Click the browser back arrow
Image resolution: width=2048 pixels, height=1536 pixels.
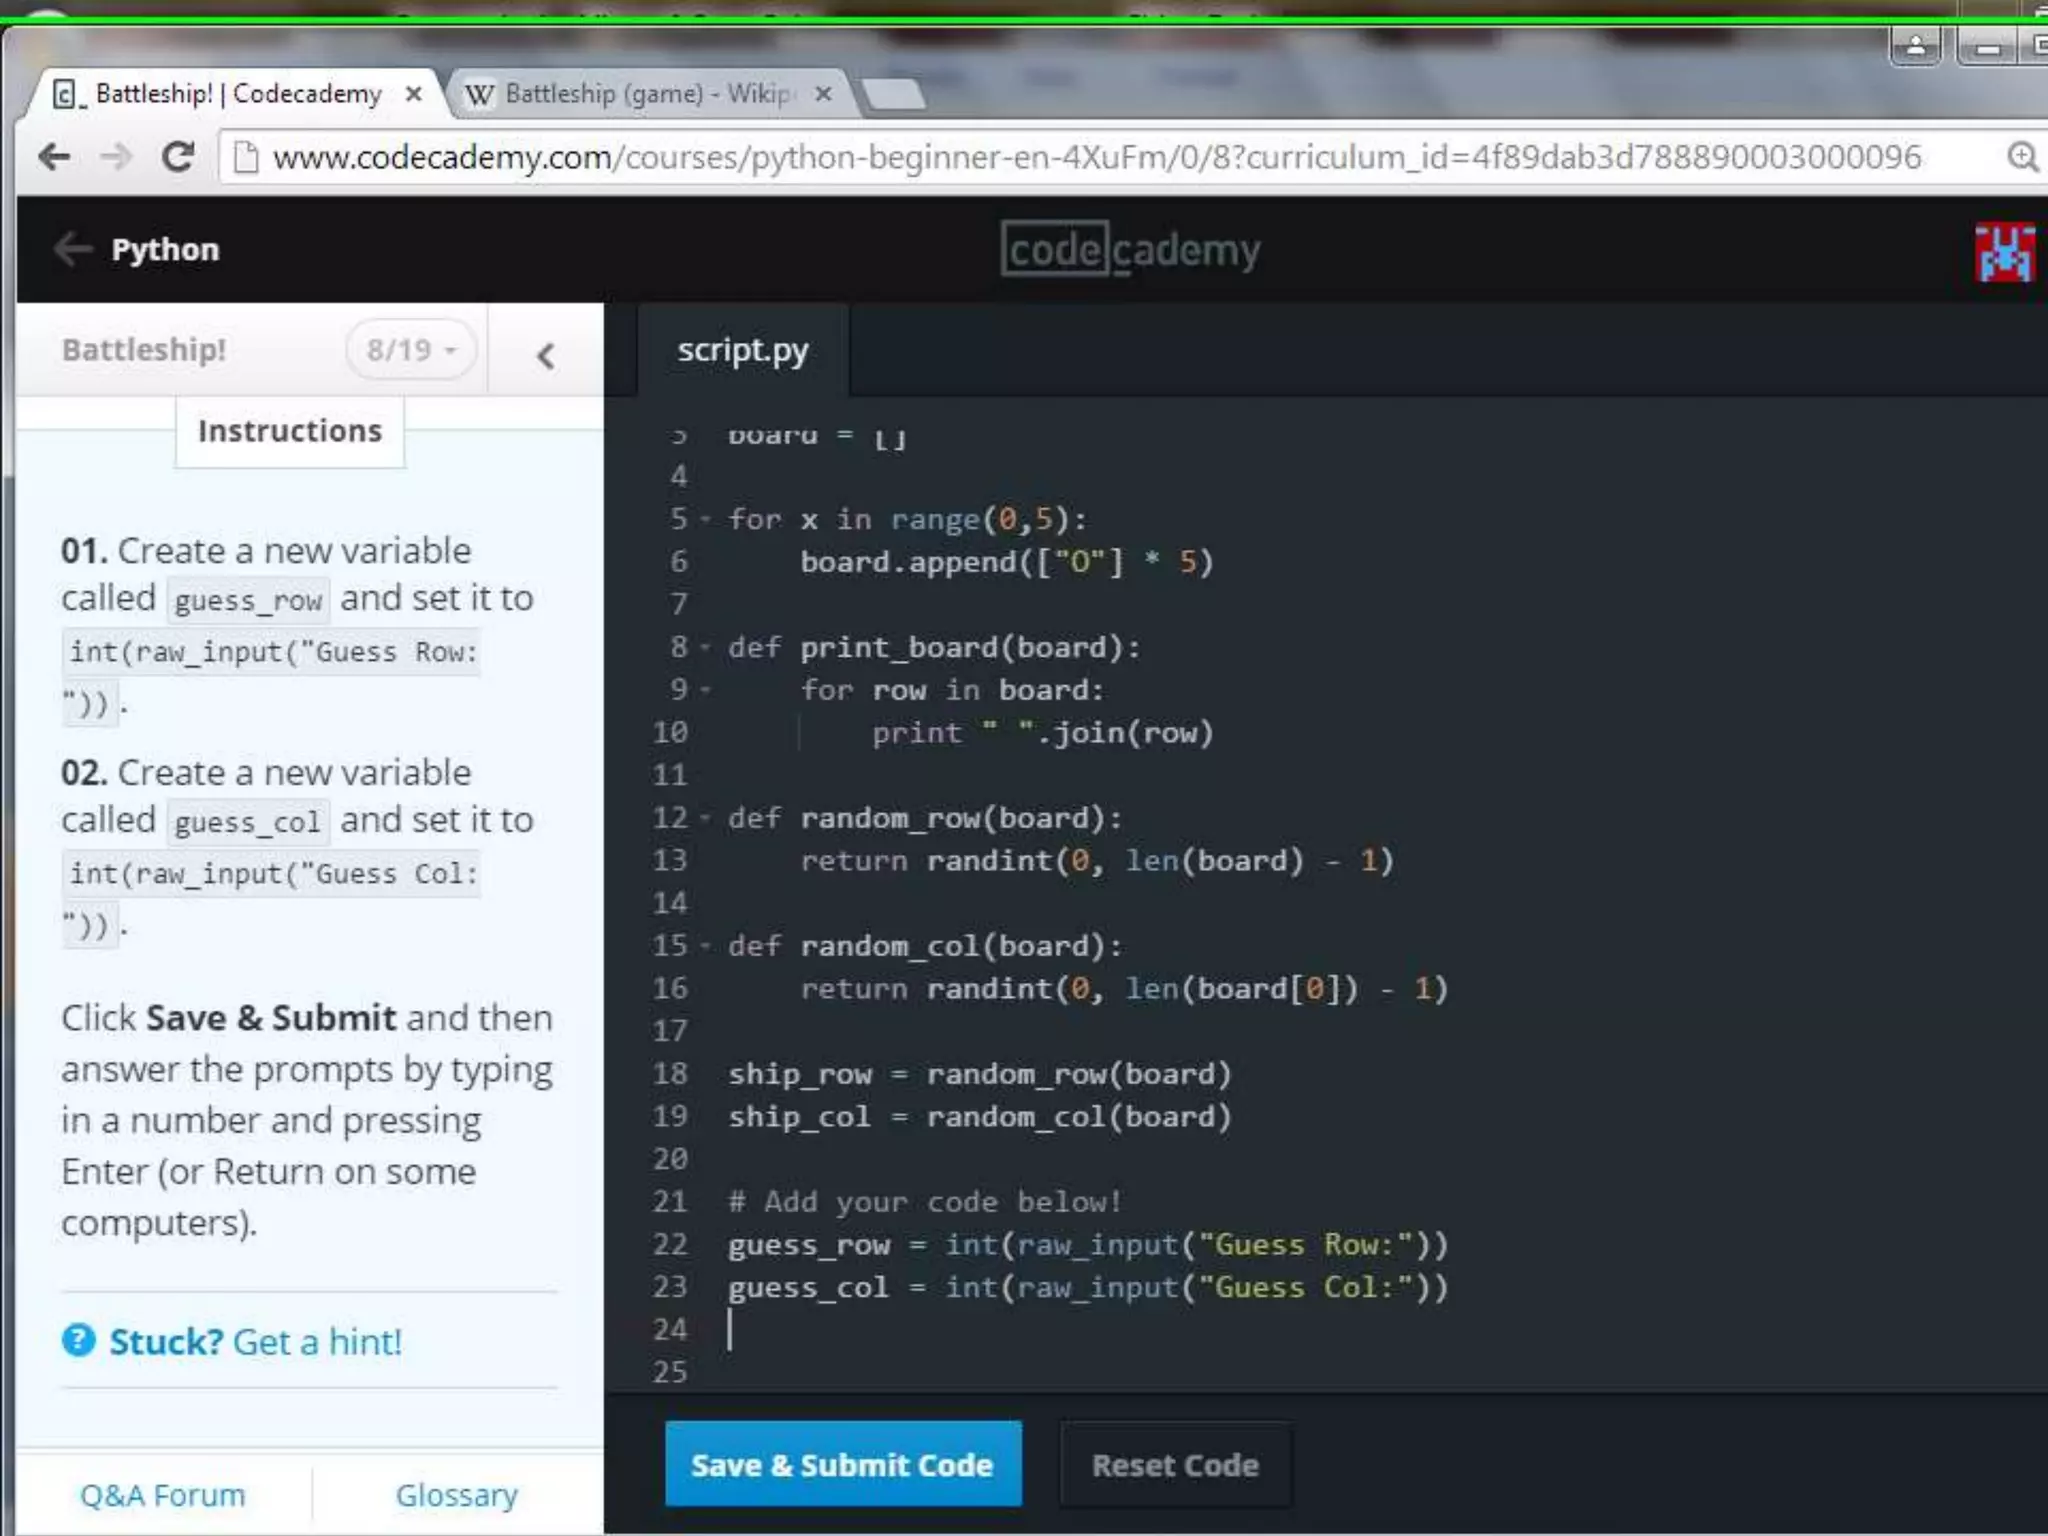(54, 157)
